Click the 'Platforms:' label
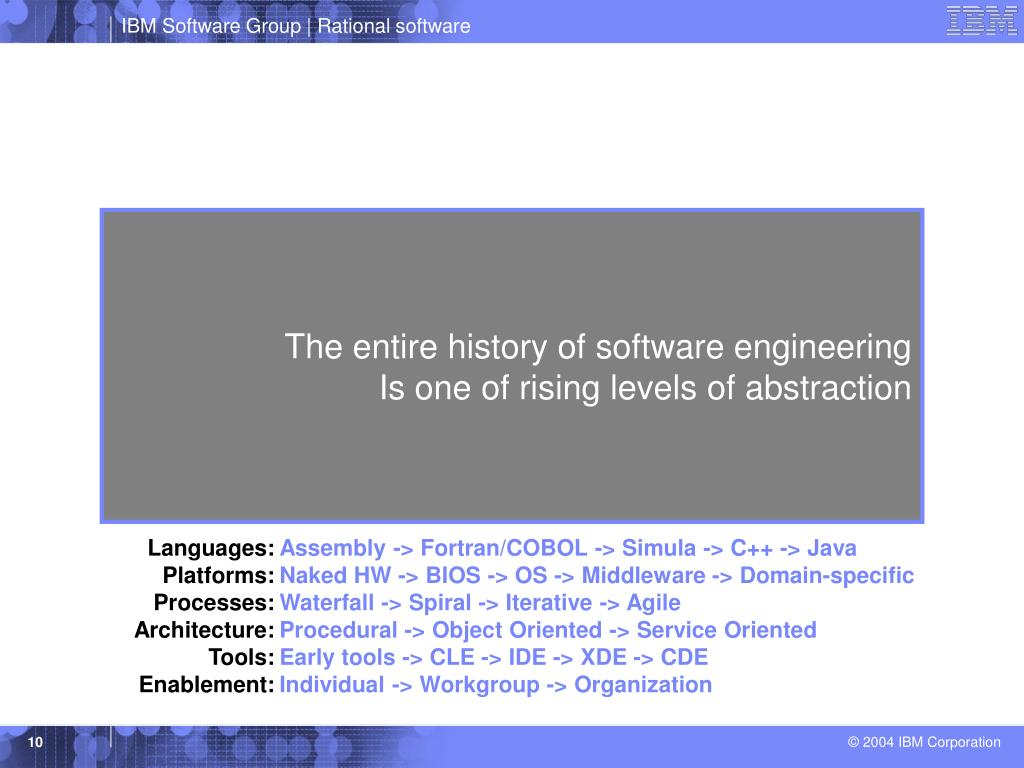The height and width of the screenshot is (768, 1024). pyautogui.click(x=219, y=575)
